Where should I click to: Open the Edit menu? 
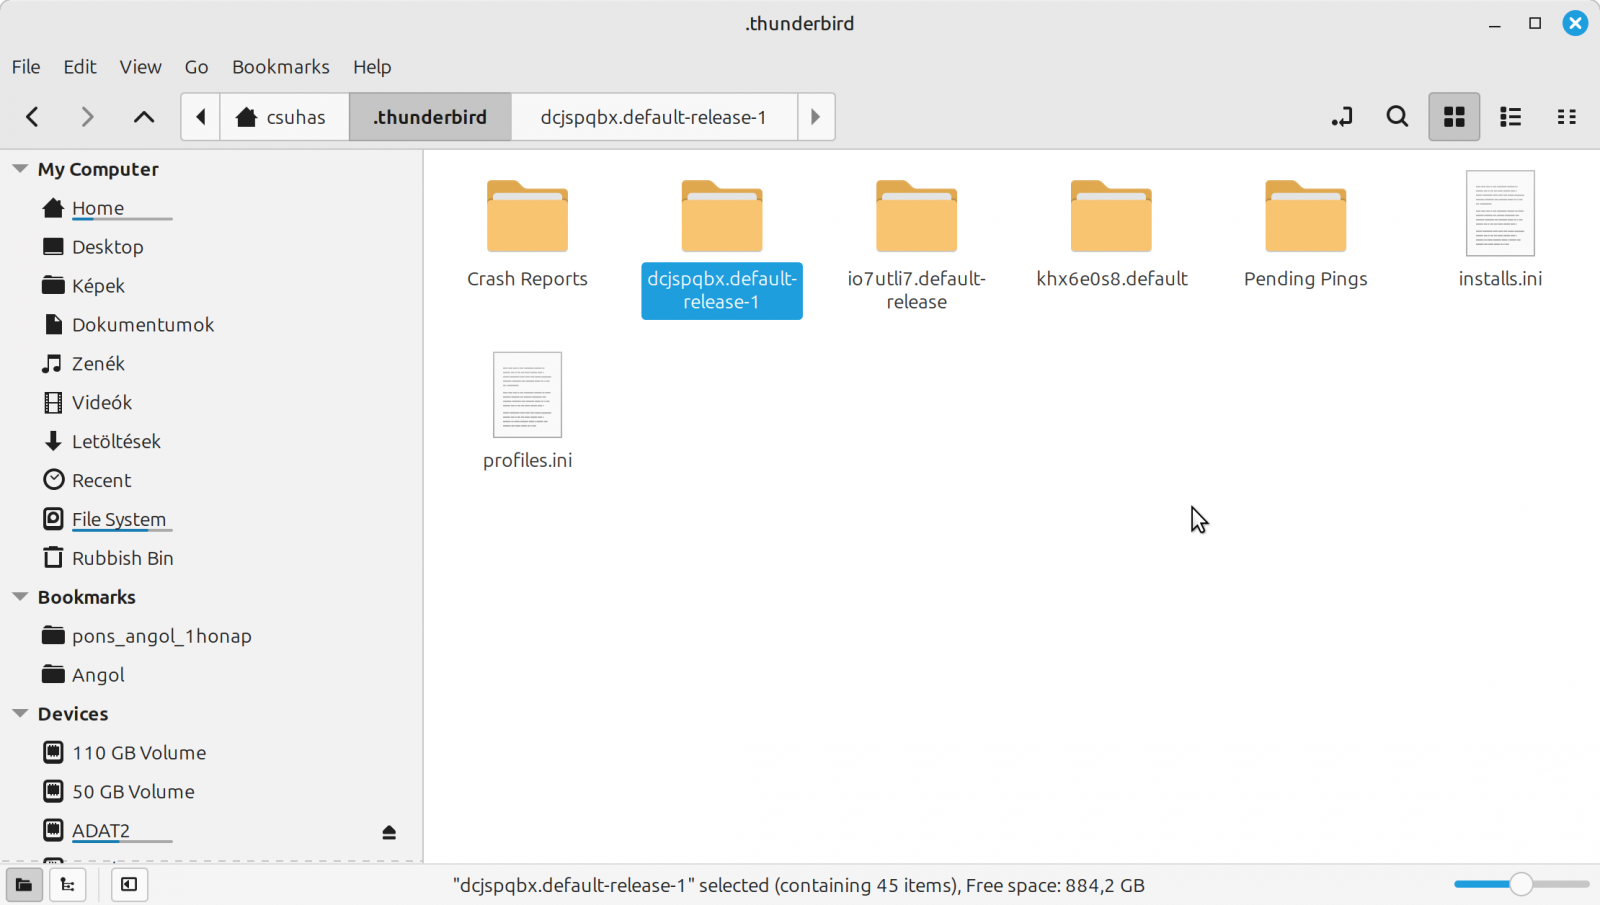(x=80, y=67)
